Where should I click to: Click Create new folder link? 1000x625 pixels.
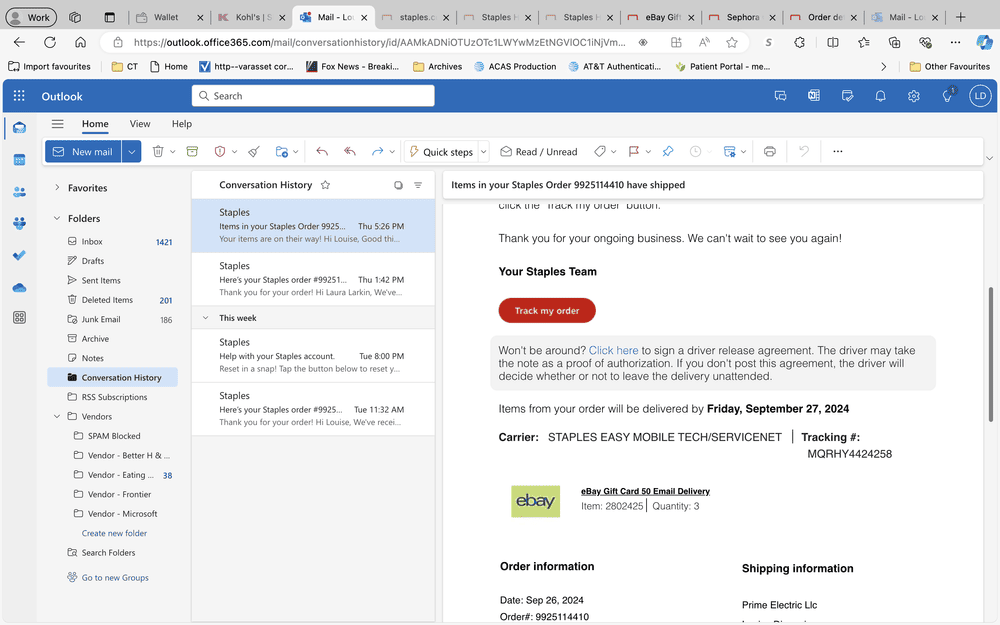click(x=114, y=533)
